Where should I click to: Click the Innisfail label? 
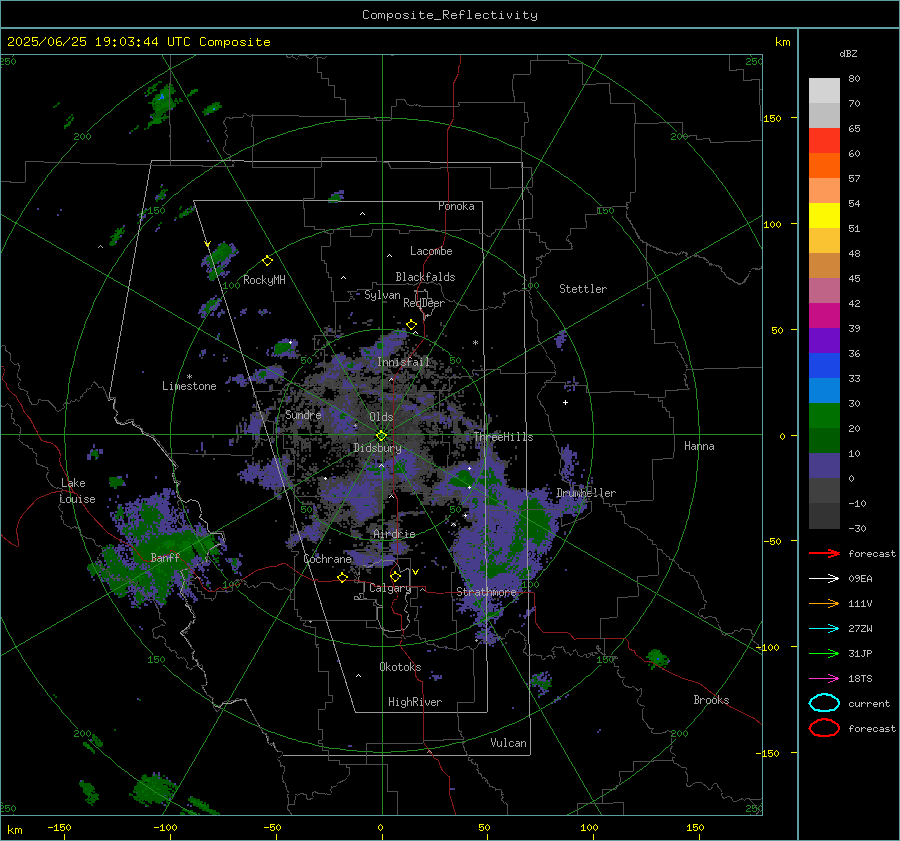403,362
